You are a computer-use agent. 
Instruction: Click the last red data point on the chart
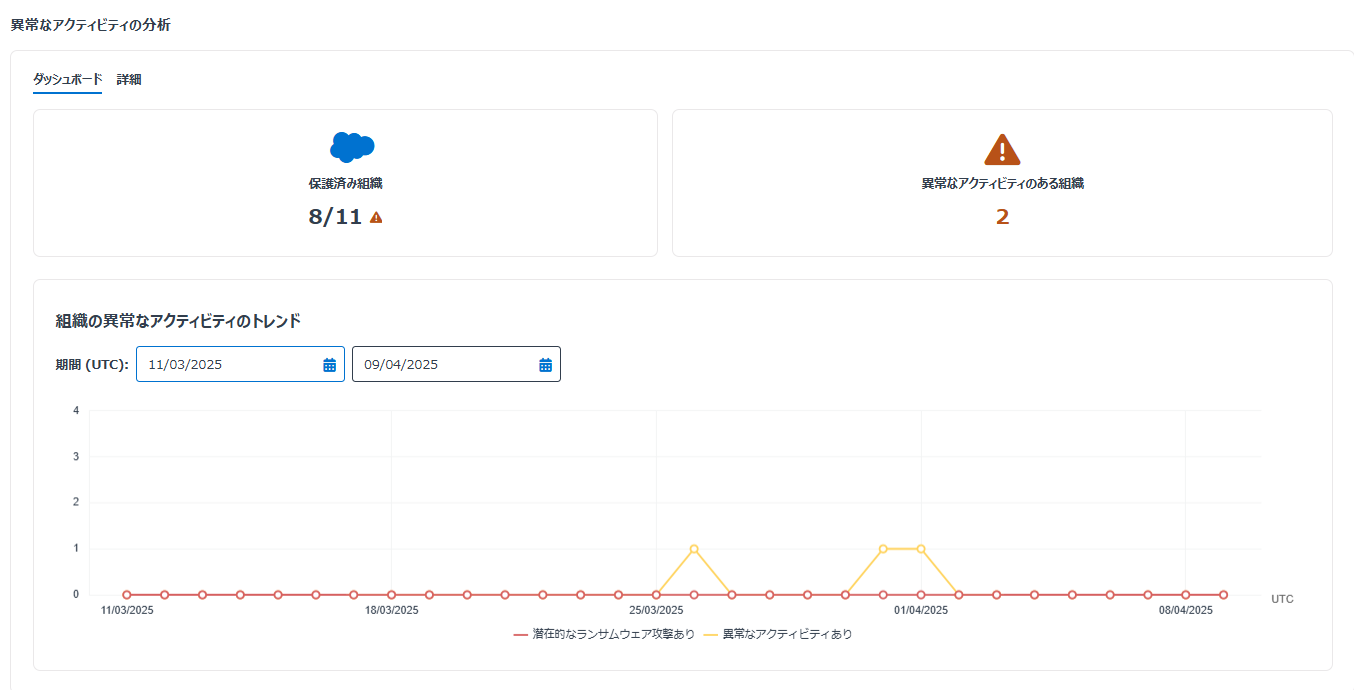[x=1223, y=595]
